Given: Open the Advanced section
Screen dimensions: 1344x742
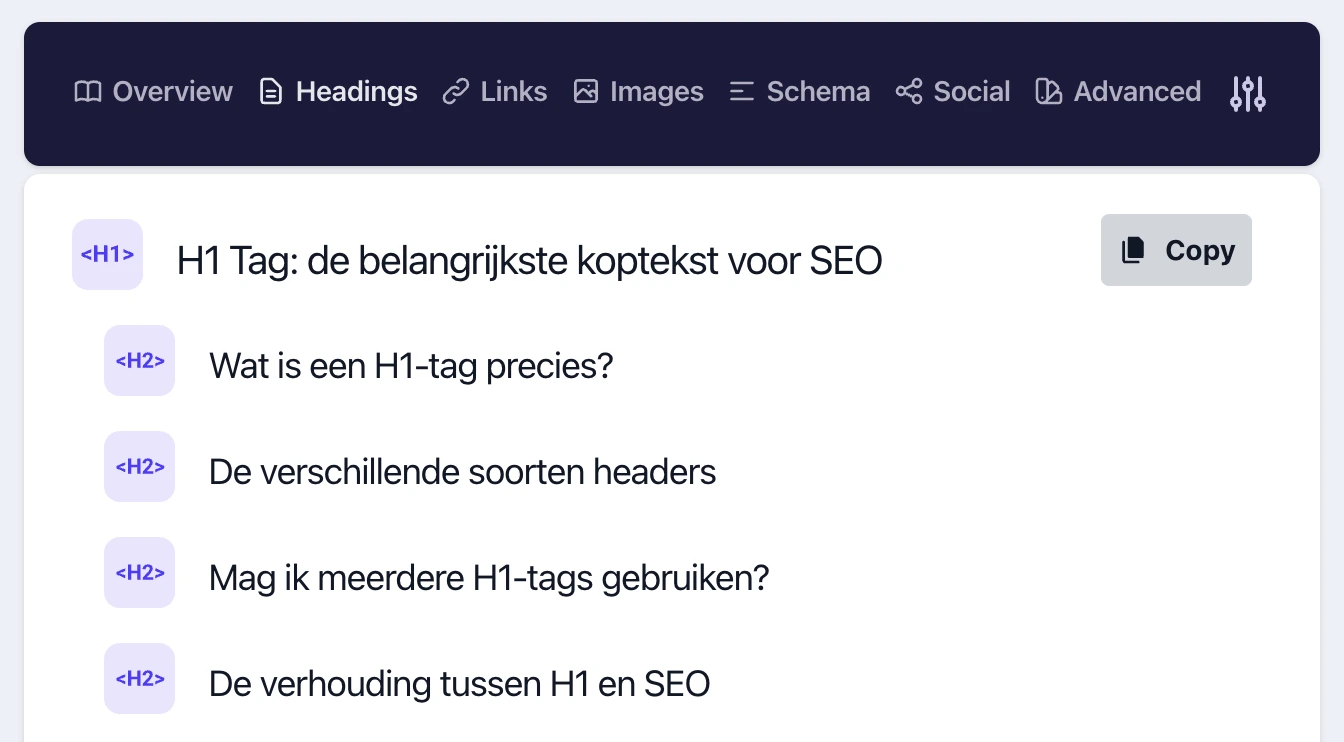Looking at the screenshot, I should [x=1136, y=91].
